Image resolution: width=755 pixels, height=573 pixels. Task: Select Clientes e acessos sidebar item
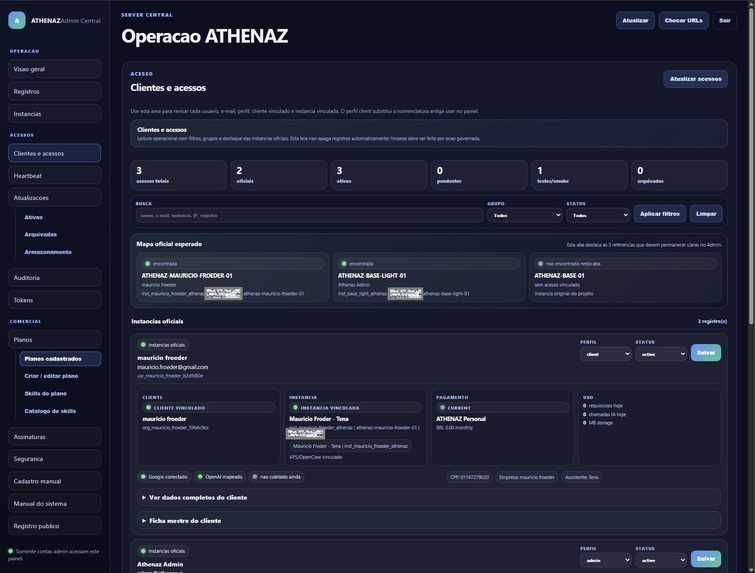54,153
